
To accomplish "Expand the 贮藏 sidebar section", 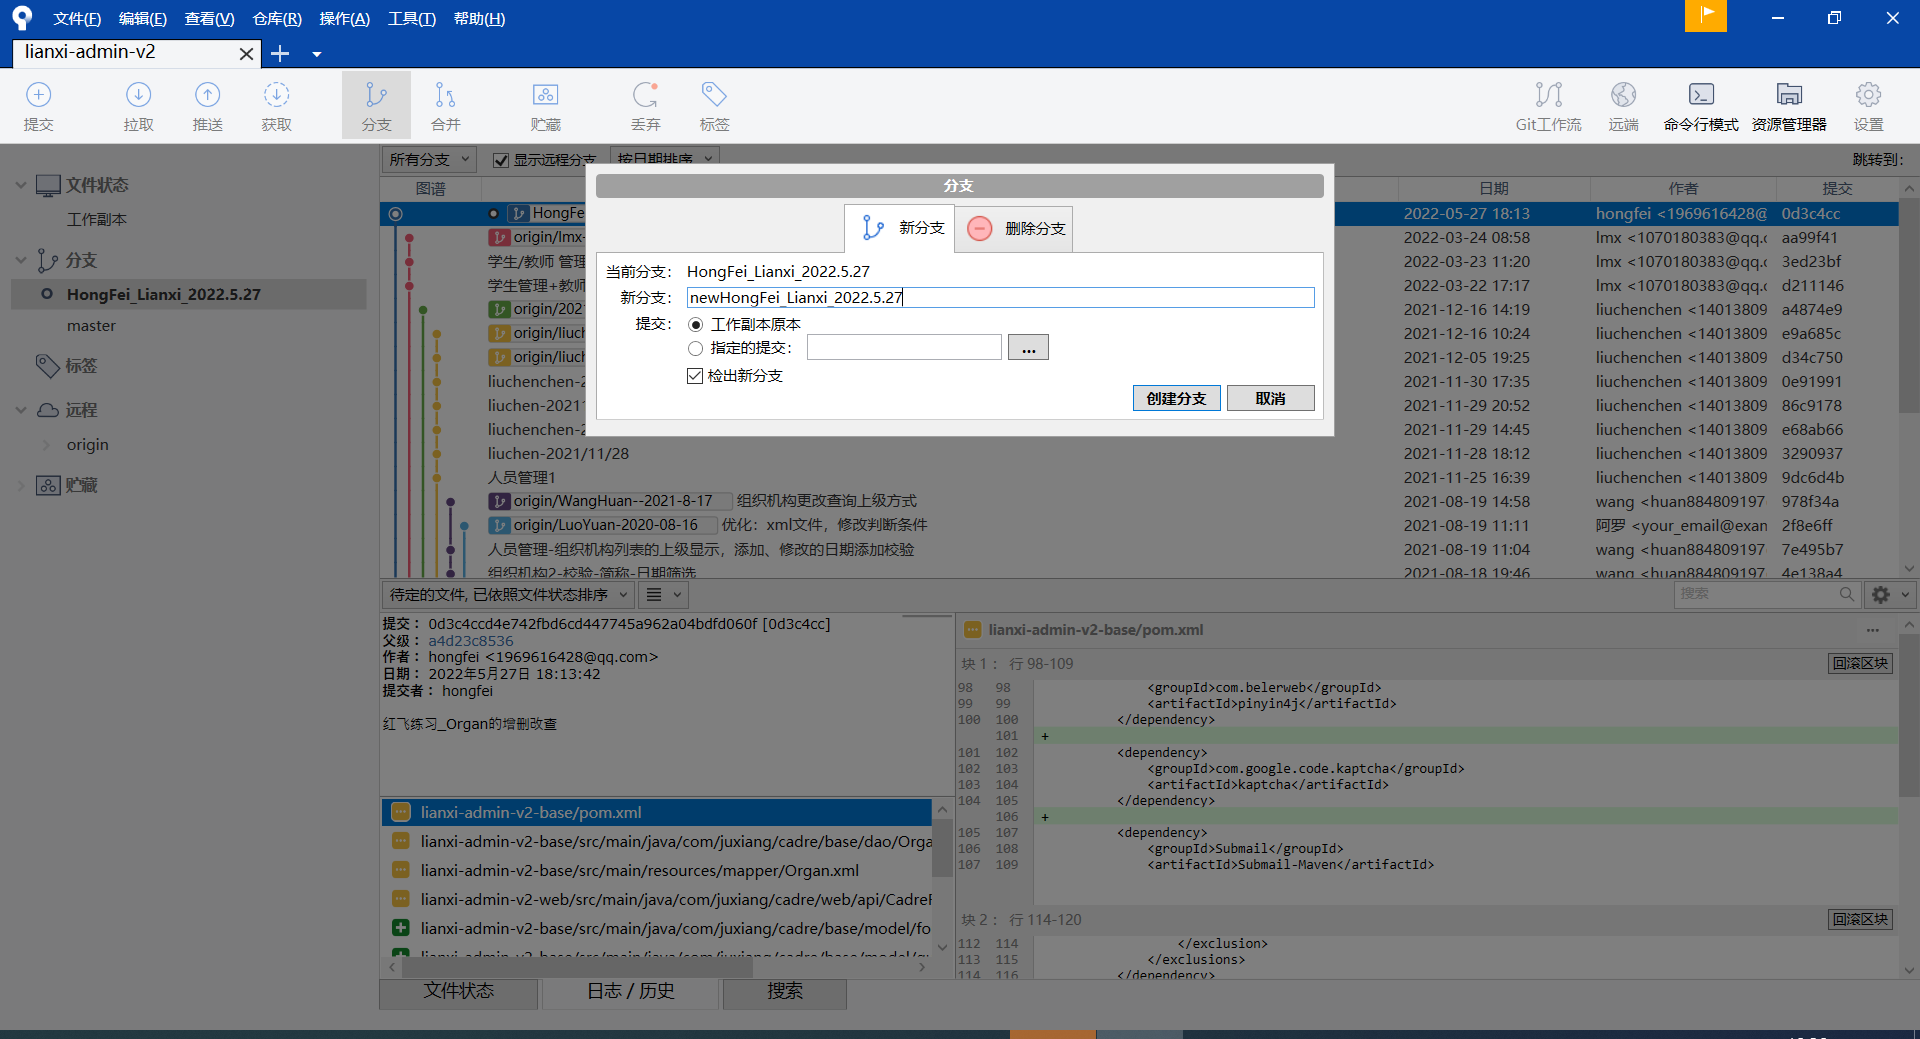I will [x=21, y=486].
